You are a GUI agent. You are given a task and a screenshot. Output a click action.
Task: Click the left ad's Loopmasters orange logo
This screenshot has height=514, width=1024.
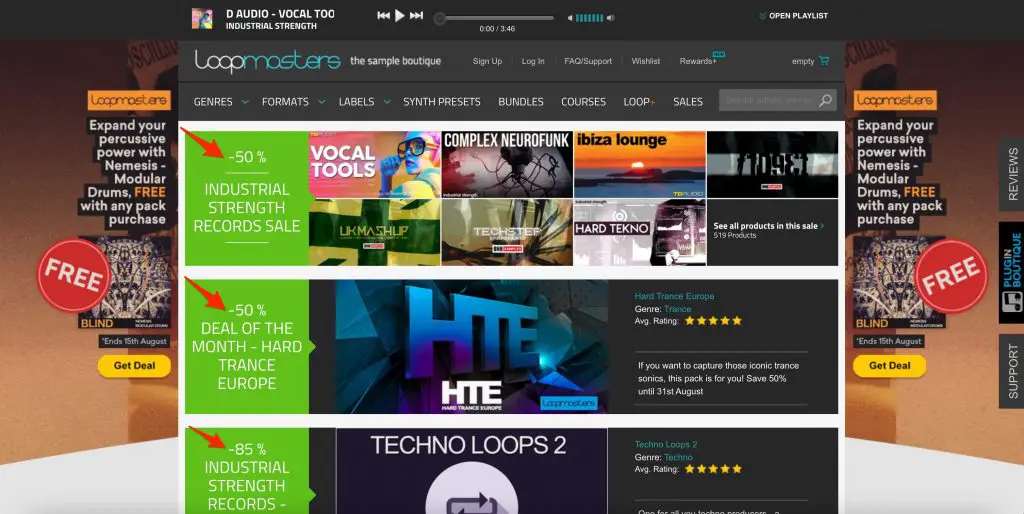(129, 101)
